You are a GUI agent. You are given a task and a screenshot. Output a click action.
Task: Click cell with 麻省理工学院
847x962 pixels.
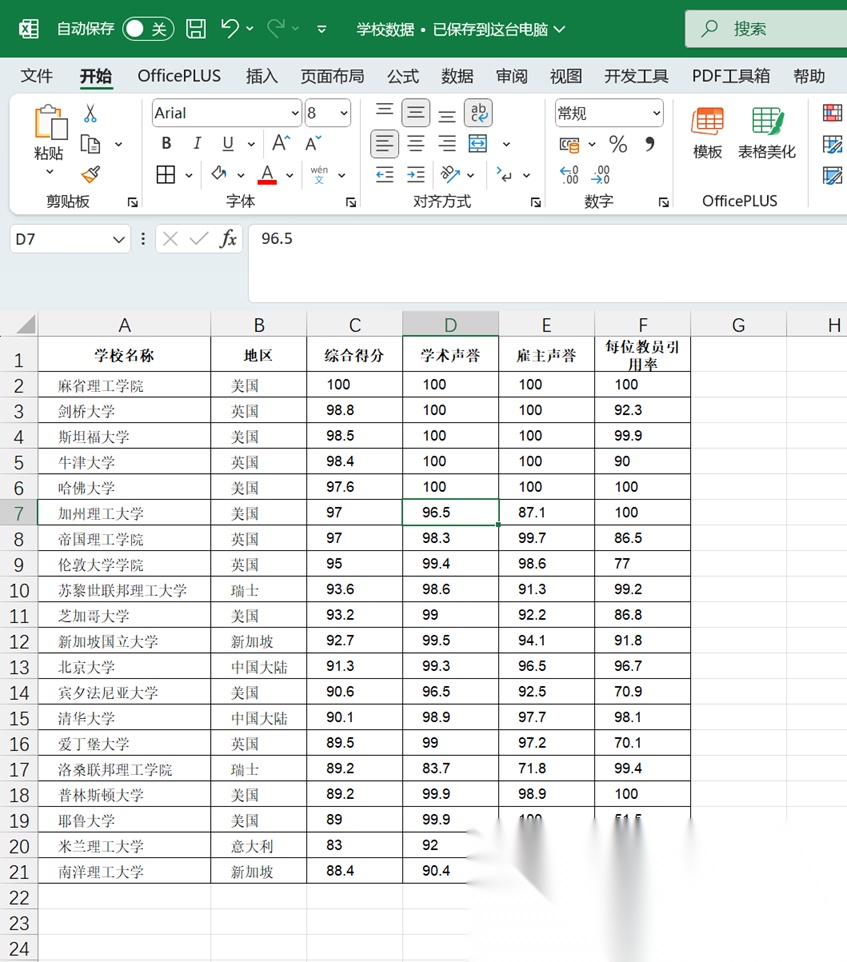click(x=124, y=385)
